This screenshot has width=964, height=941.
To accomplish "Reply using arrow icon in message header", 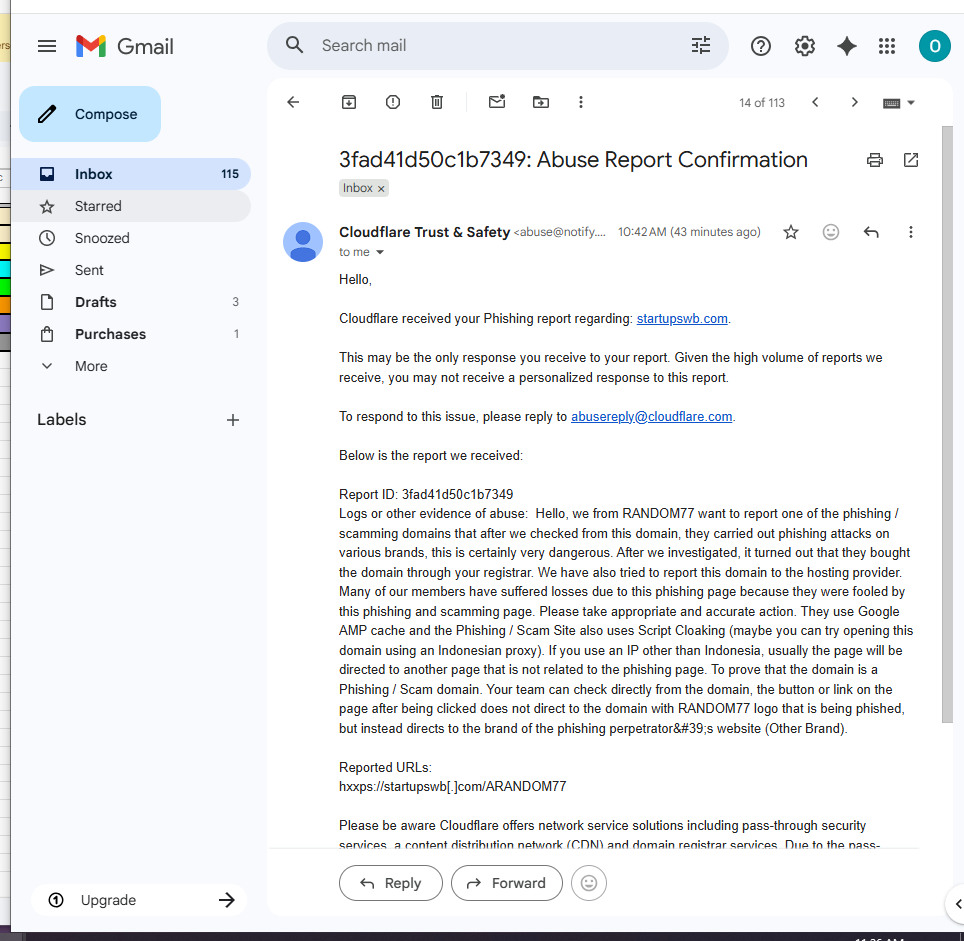I will coord(871,232).
